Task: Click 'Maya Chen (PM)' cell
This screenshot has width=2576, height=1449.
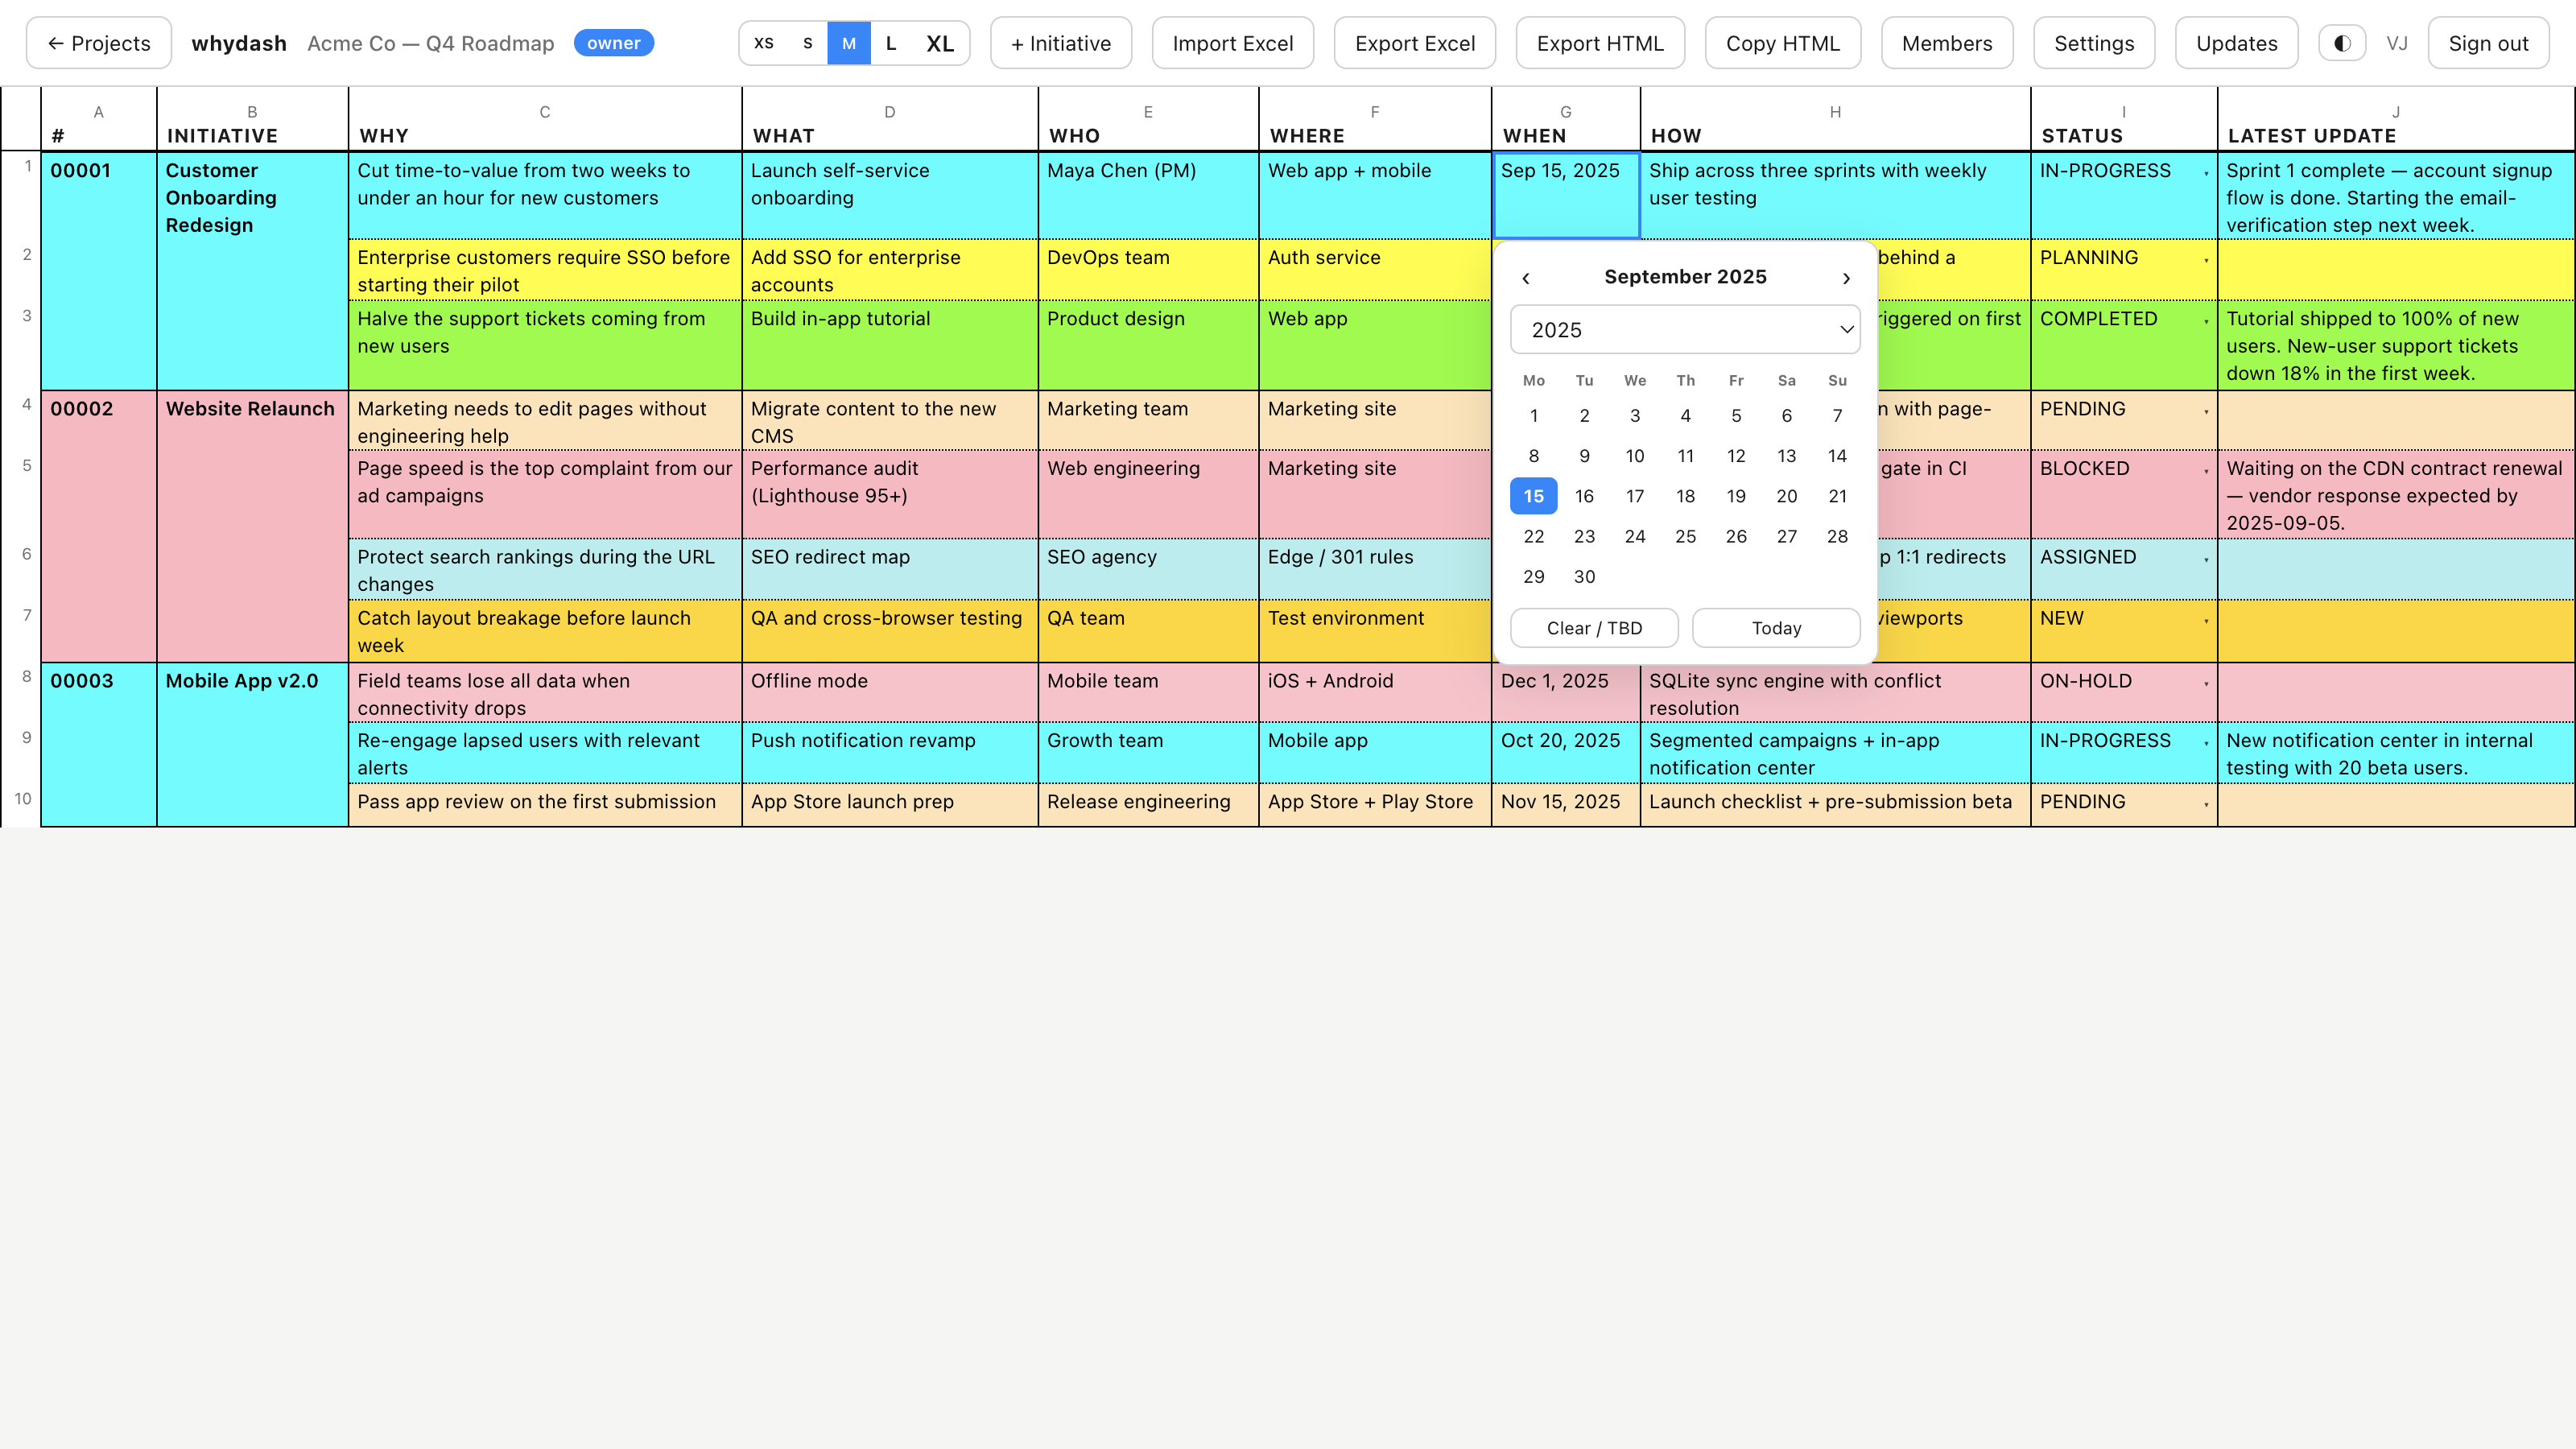Action: click(1148, 195)
